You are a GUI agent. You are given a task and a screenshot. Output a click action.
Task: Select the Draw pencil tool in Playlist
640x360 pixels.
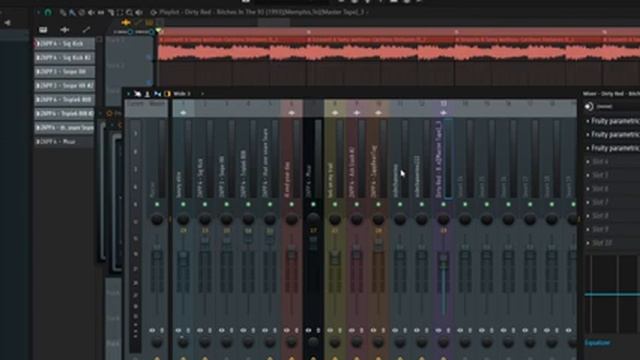[62, 13]
